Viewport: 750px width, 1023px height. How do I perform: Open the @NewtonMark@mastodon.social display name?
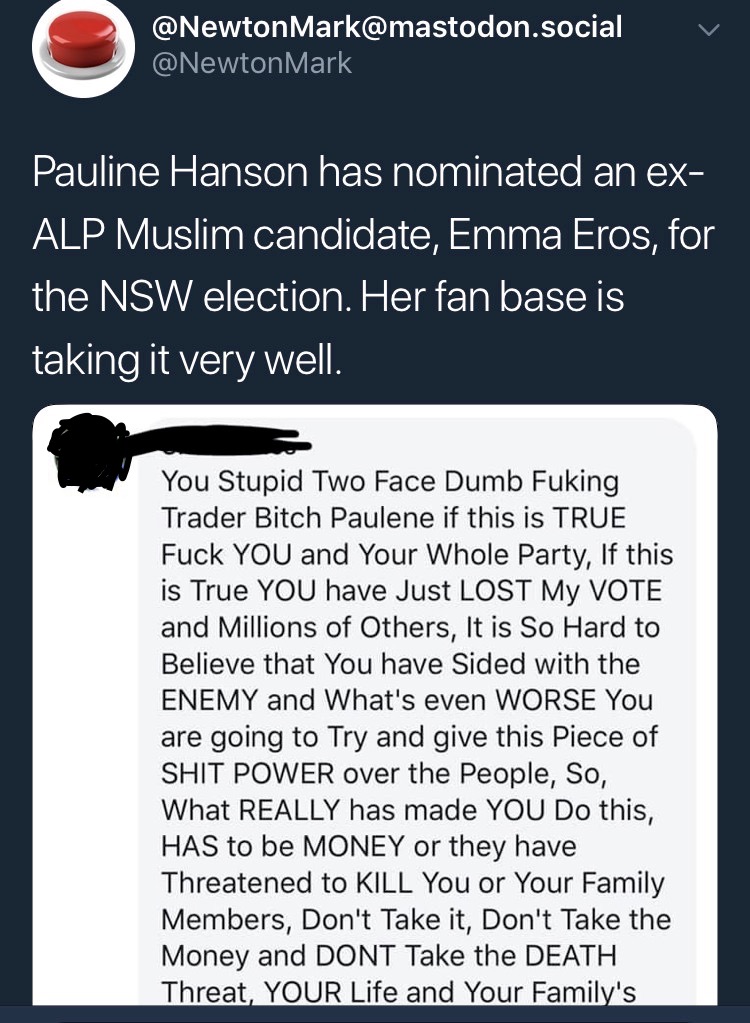(x=387, y=27)
